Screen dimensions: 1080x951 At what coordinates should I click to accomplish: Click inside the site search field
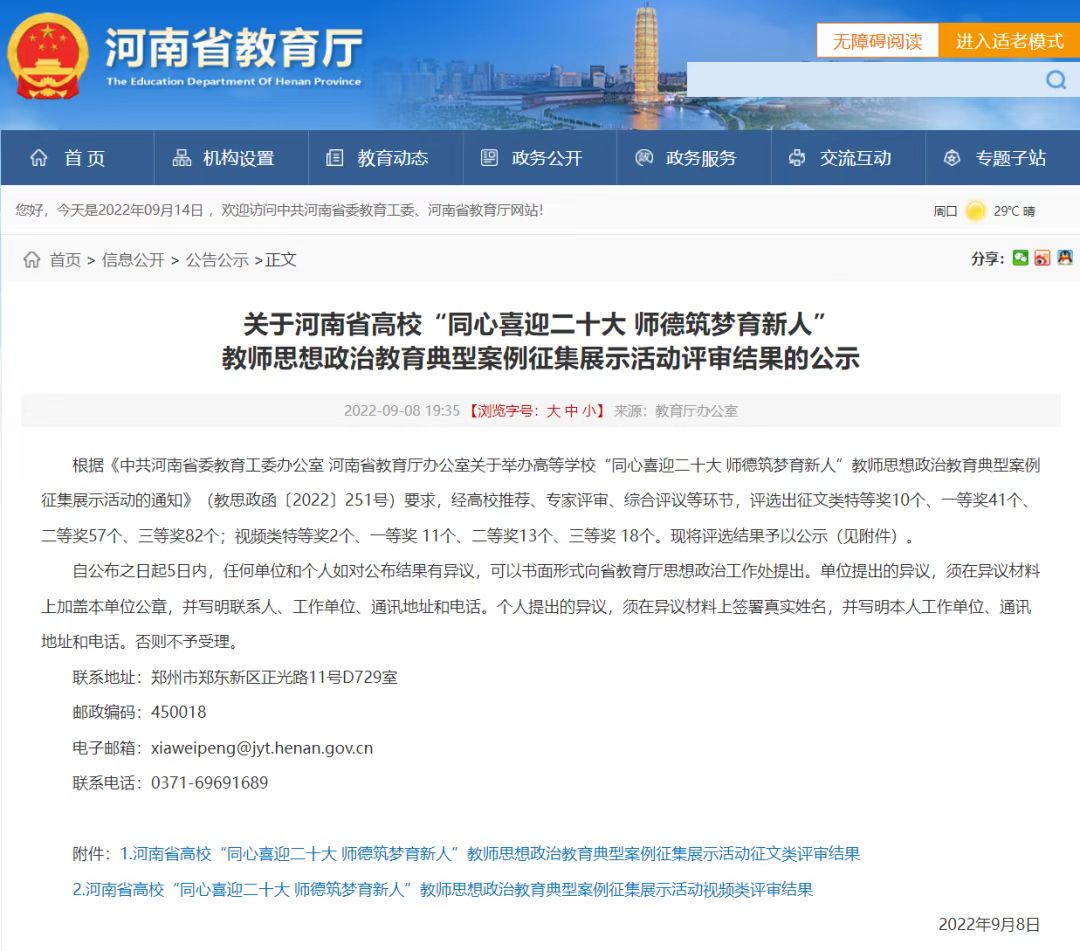(x=864, y=80)
